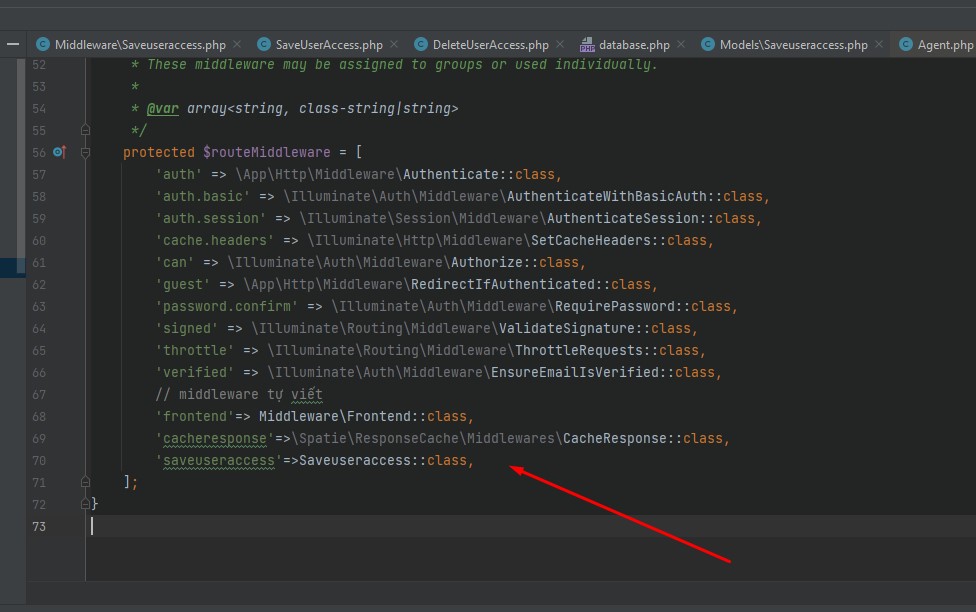Click the ThrottleRequests class reference

point(579,351)
